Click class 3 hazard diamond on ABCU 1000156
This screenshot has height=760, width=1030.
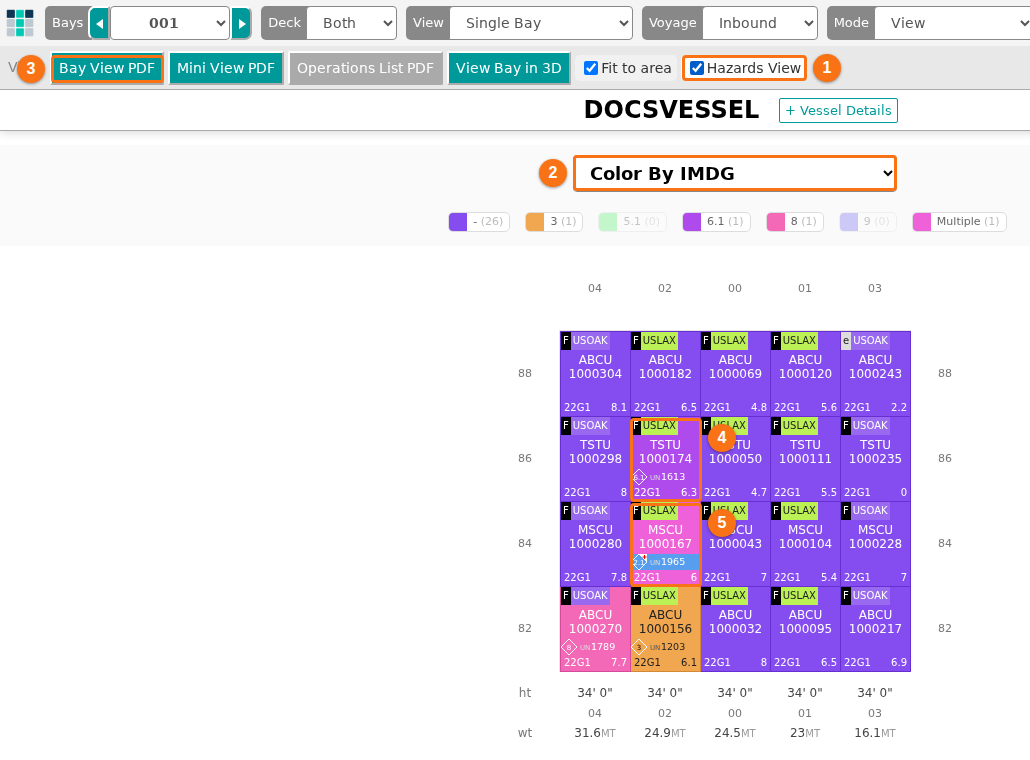pyautogui.click(x=639, y=647)
